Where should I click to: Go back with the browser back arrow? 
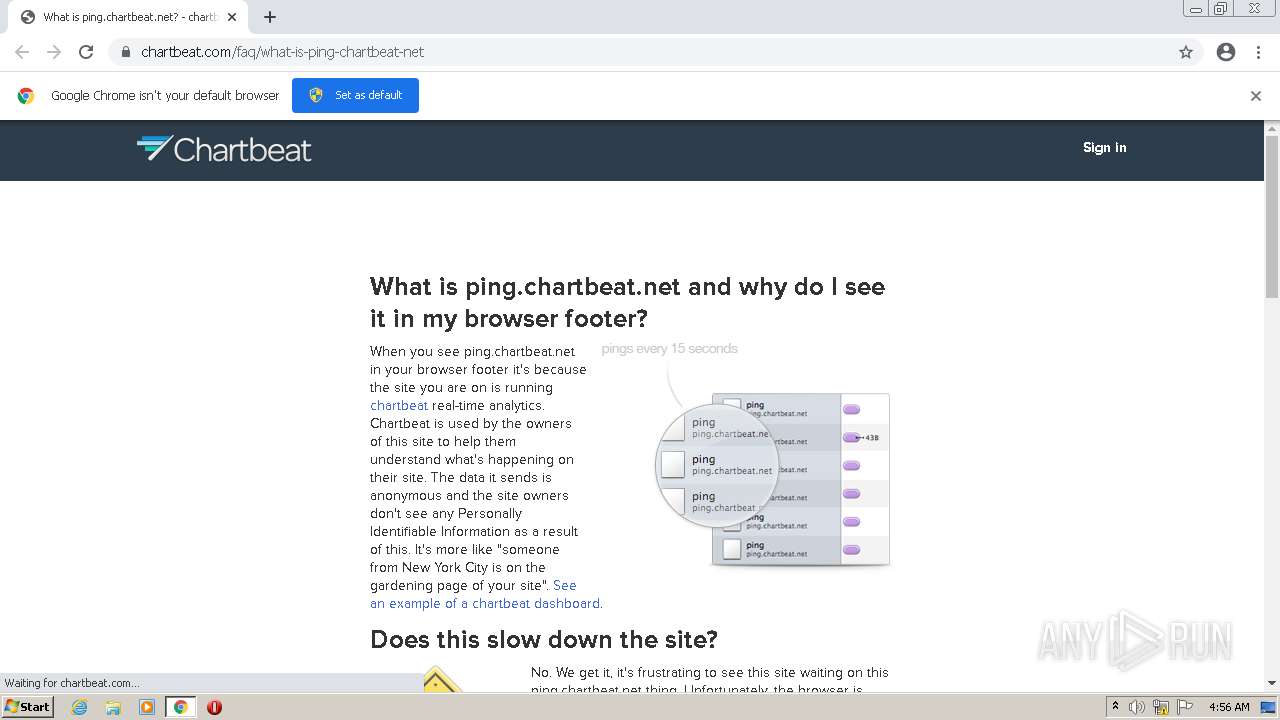22,52
